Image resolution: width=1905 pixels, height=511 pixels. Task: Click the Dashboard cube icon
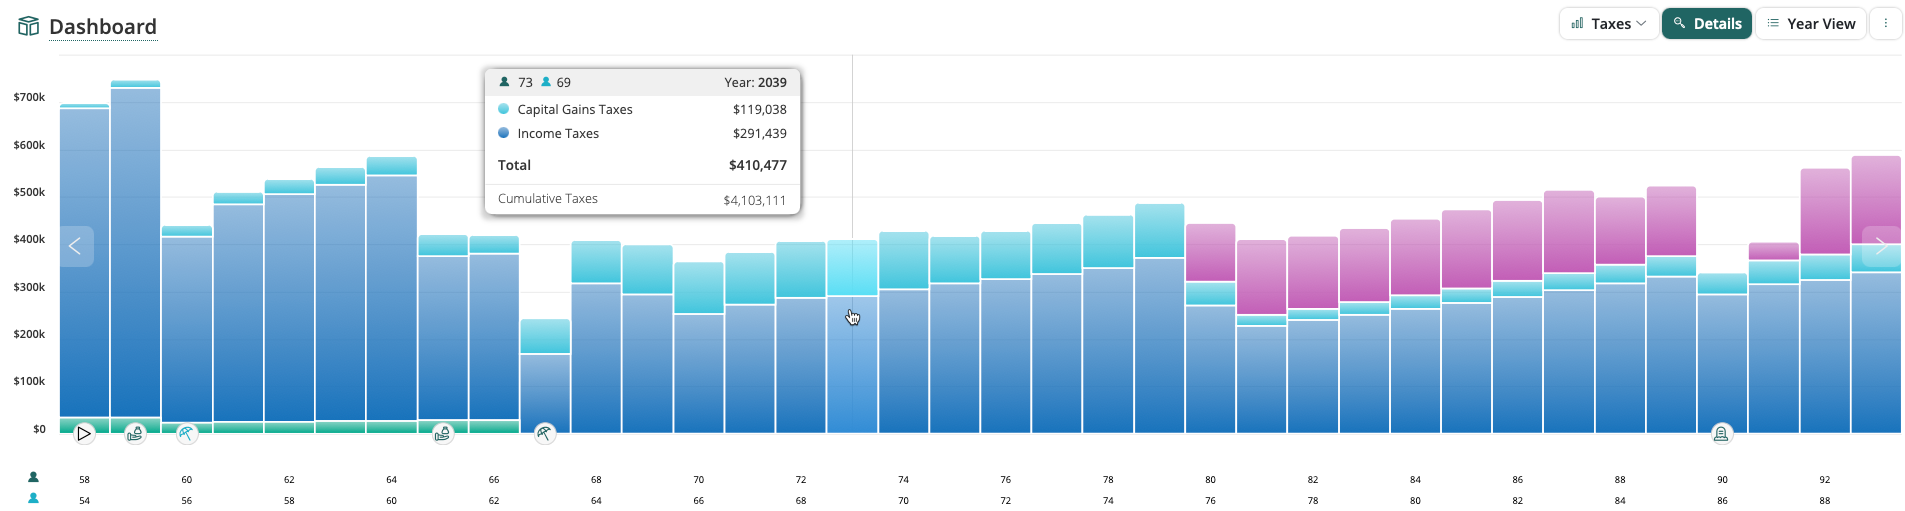[28, 26]
